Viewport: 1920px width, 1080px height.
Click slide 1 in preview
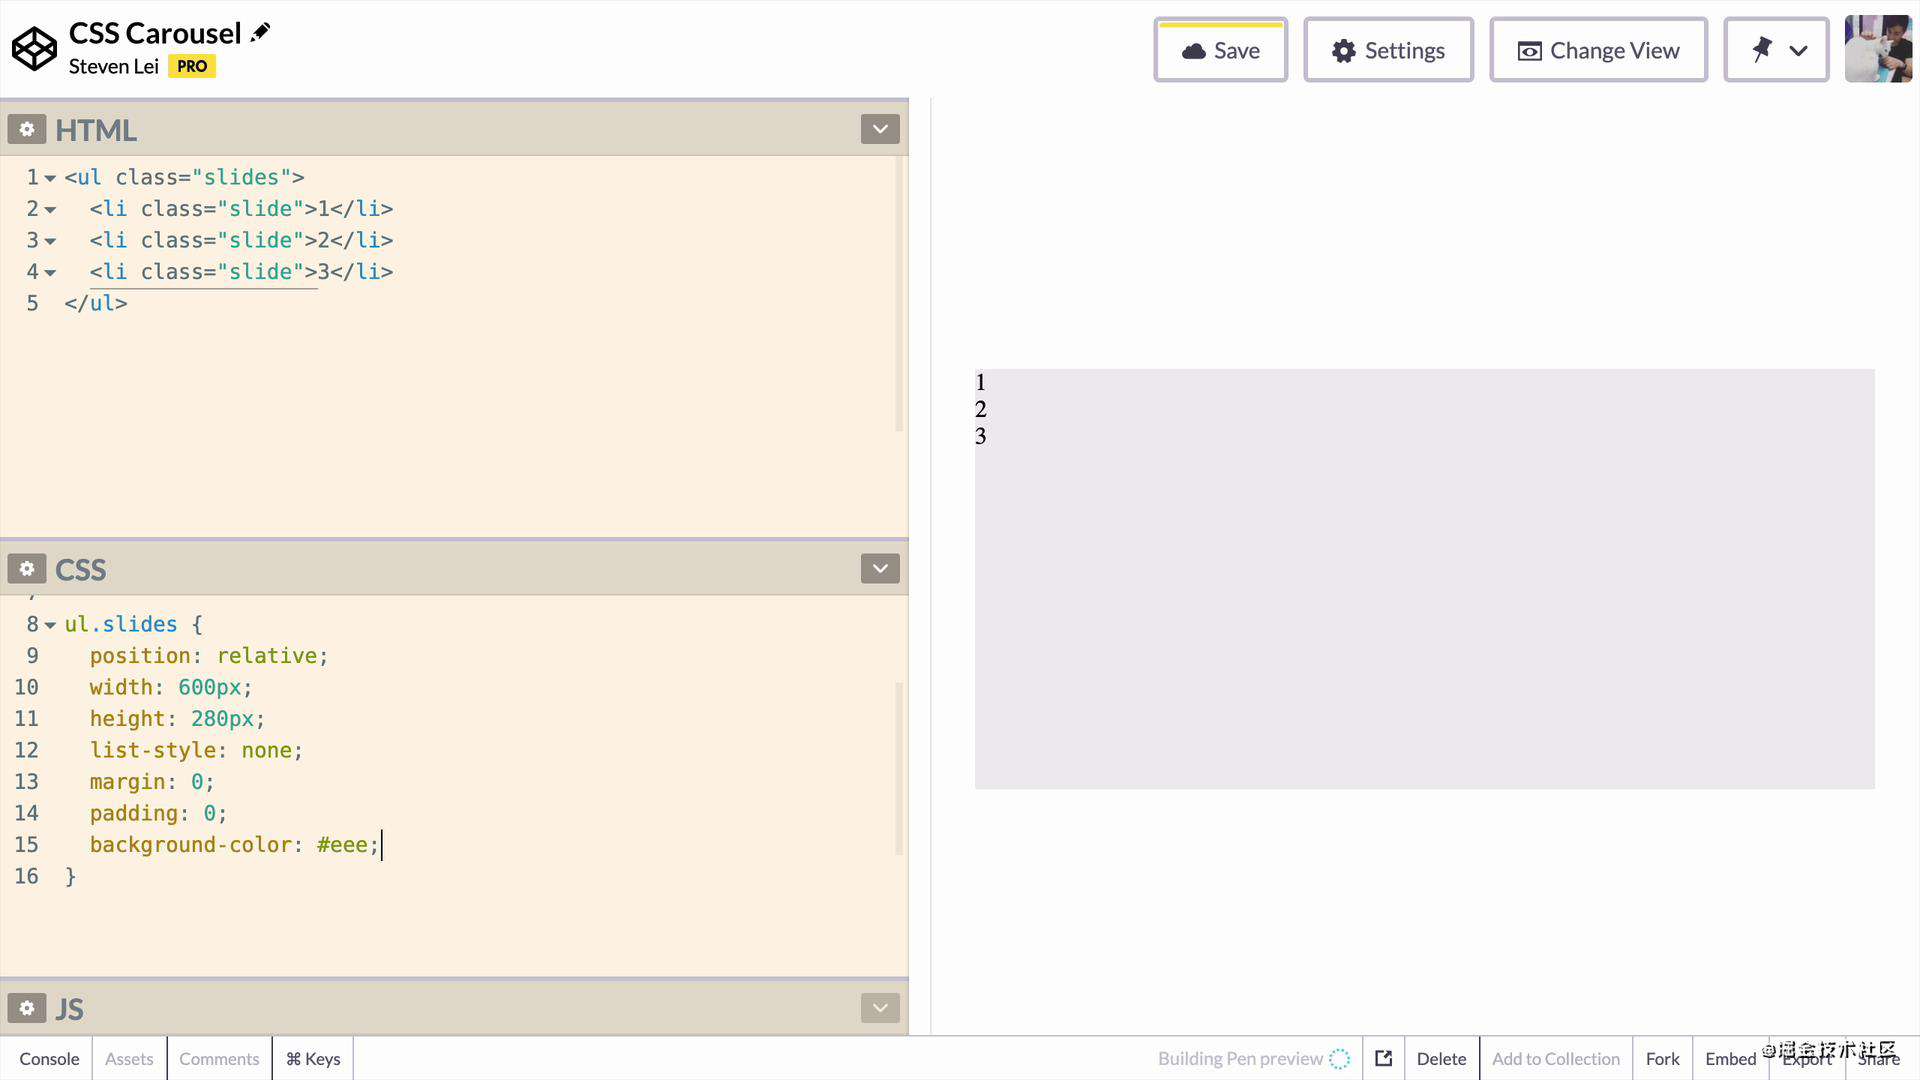point(981,382)
